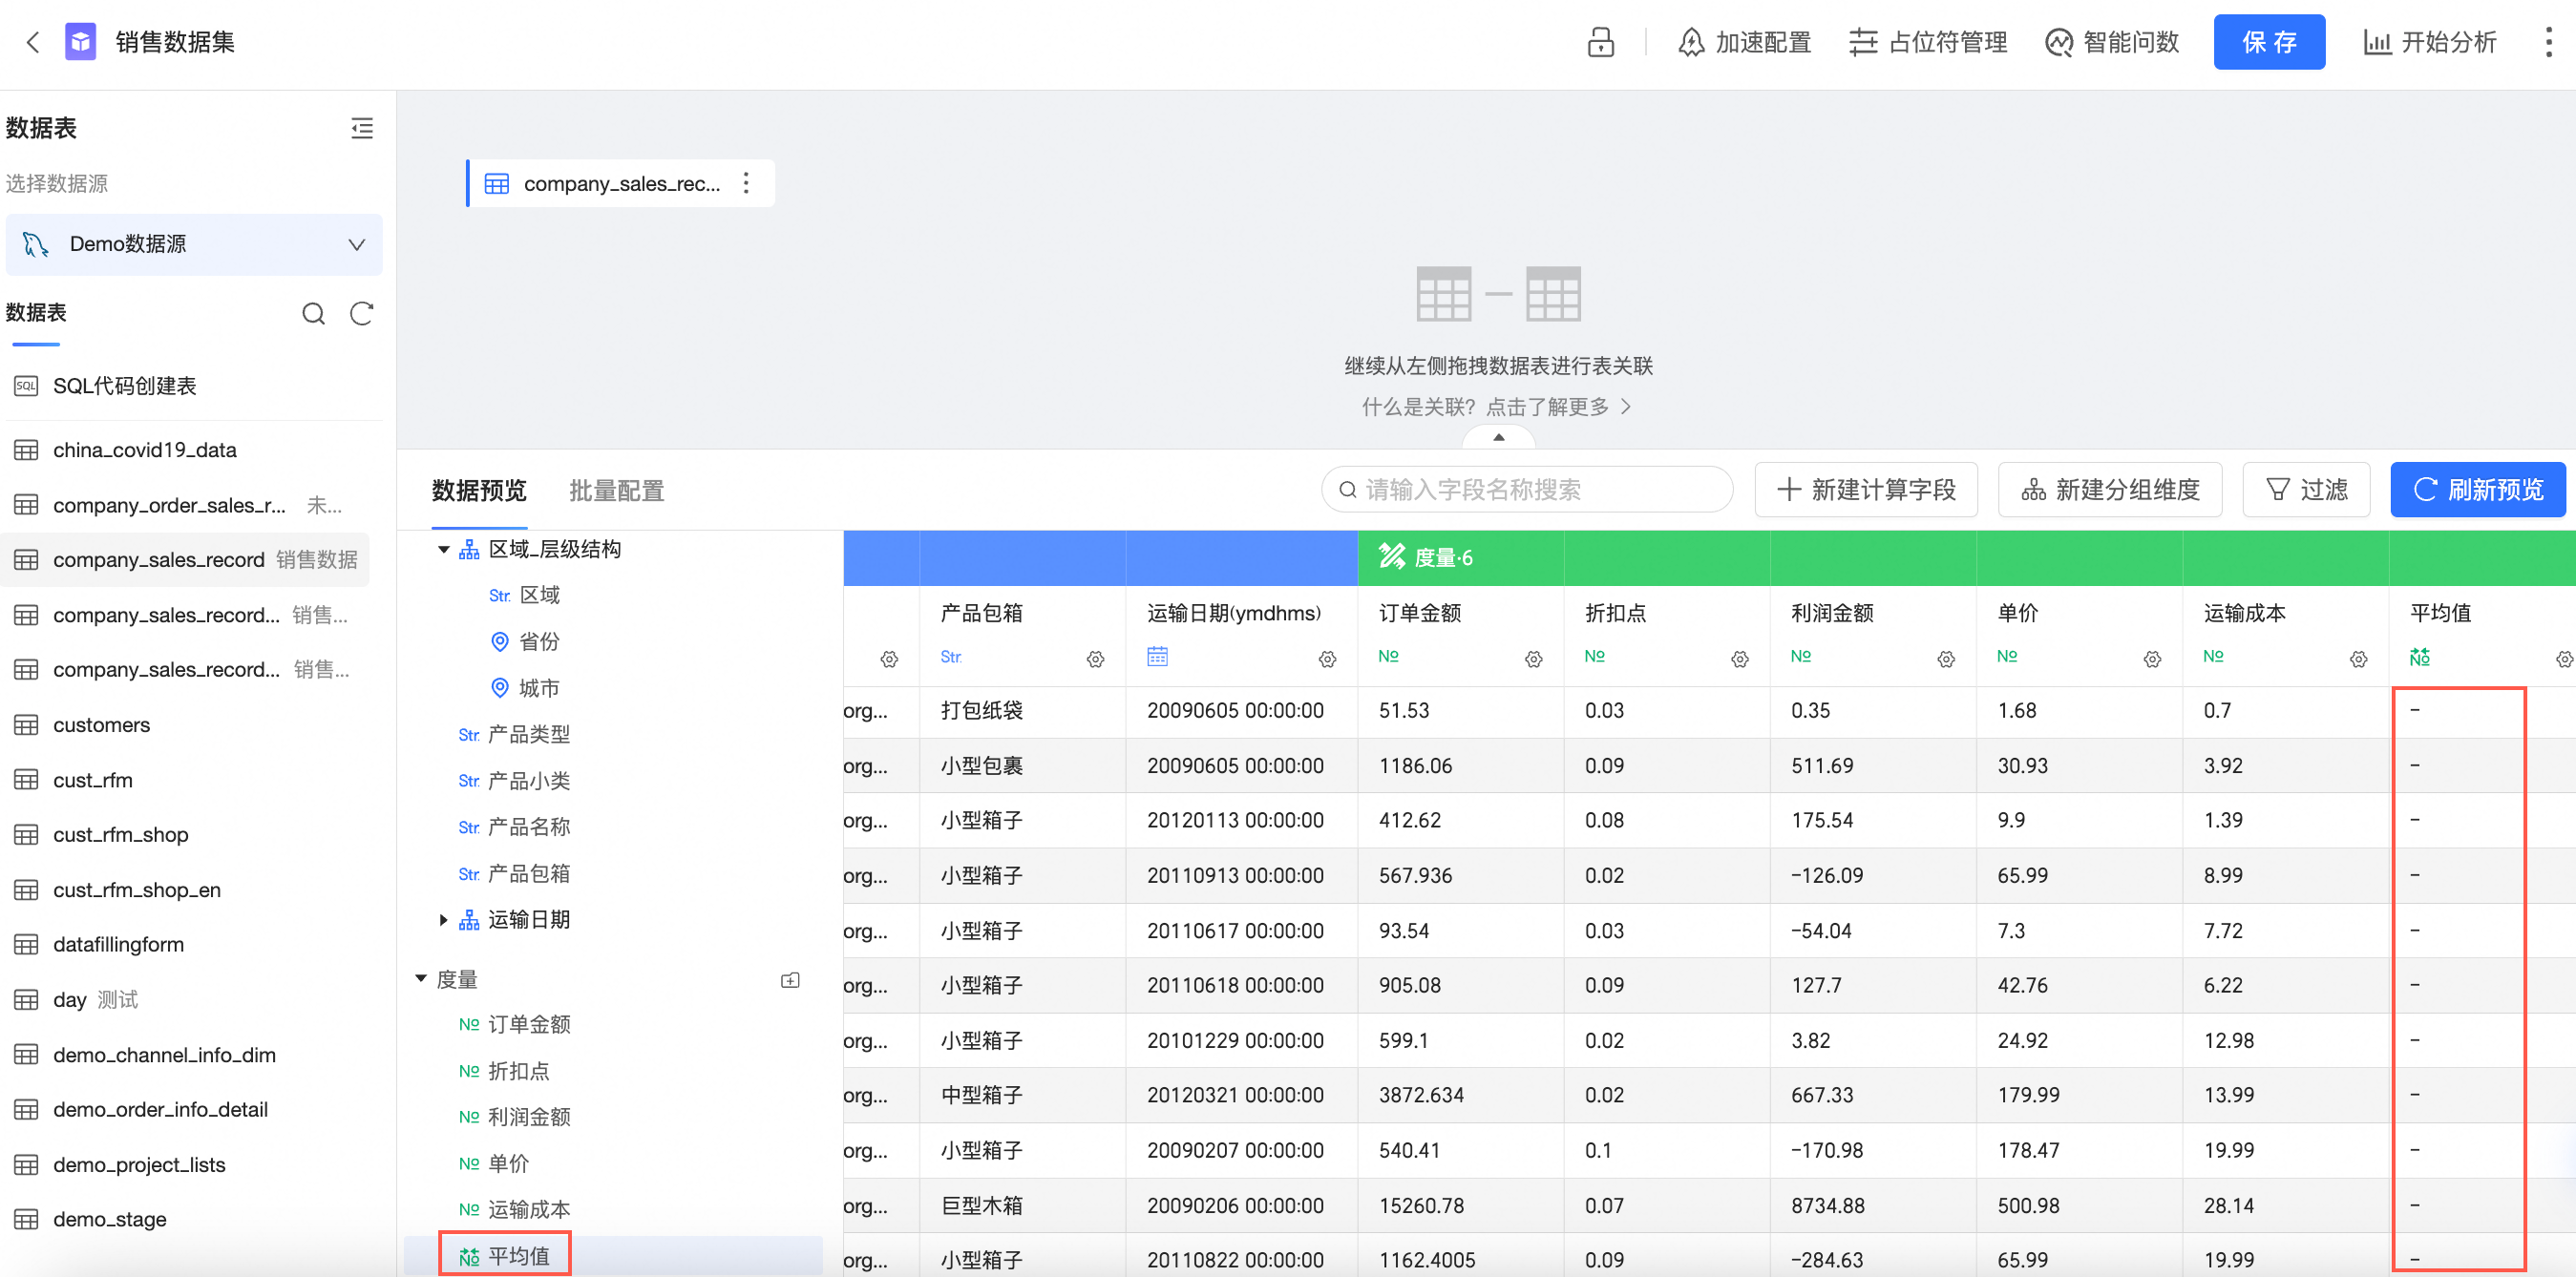This screenshot has height=1277, width=2576.
Task: Open the 过滤 filter
Action: point(2306,490)
